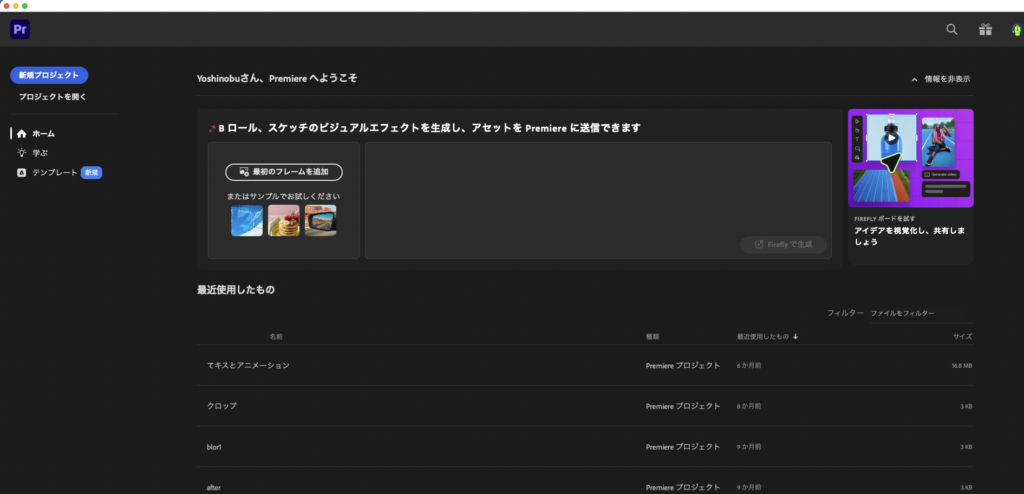This screenshot has width=1024, height=494.
Task: Click the FIREFLY ボードを試す caption
Action: point(886,219)
